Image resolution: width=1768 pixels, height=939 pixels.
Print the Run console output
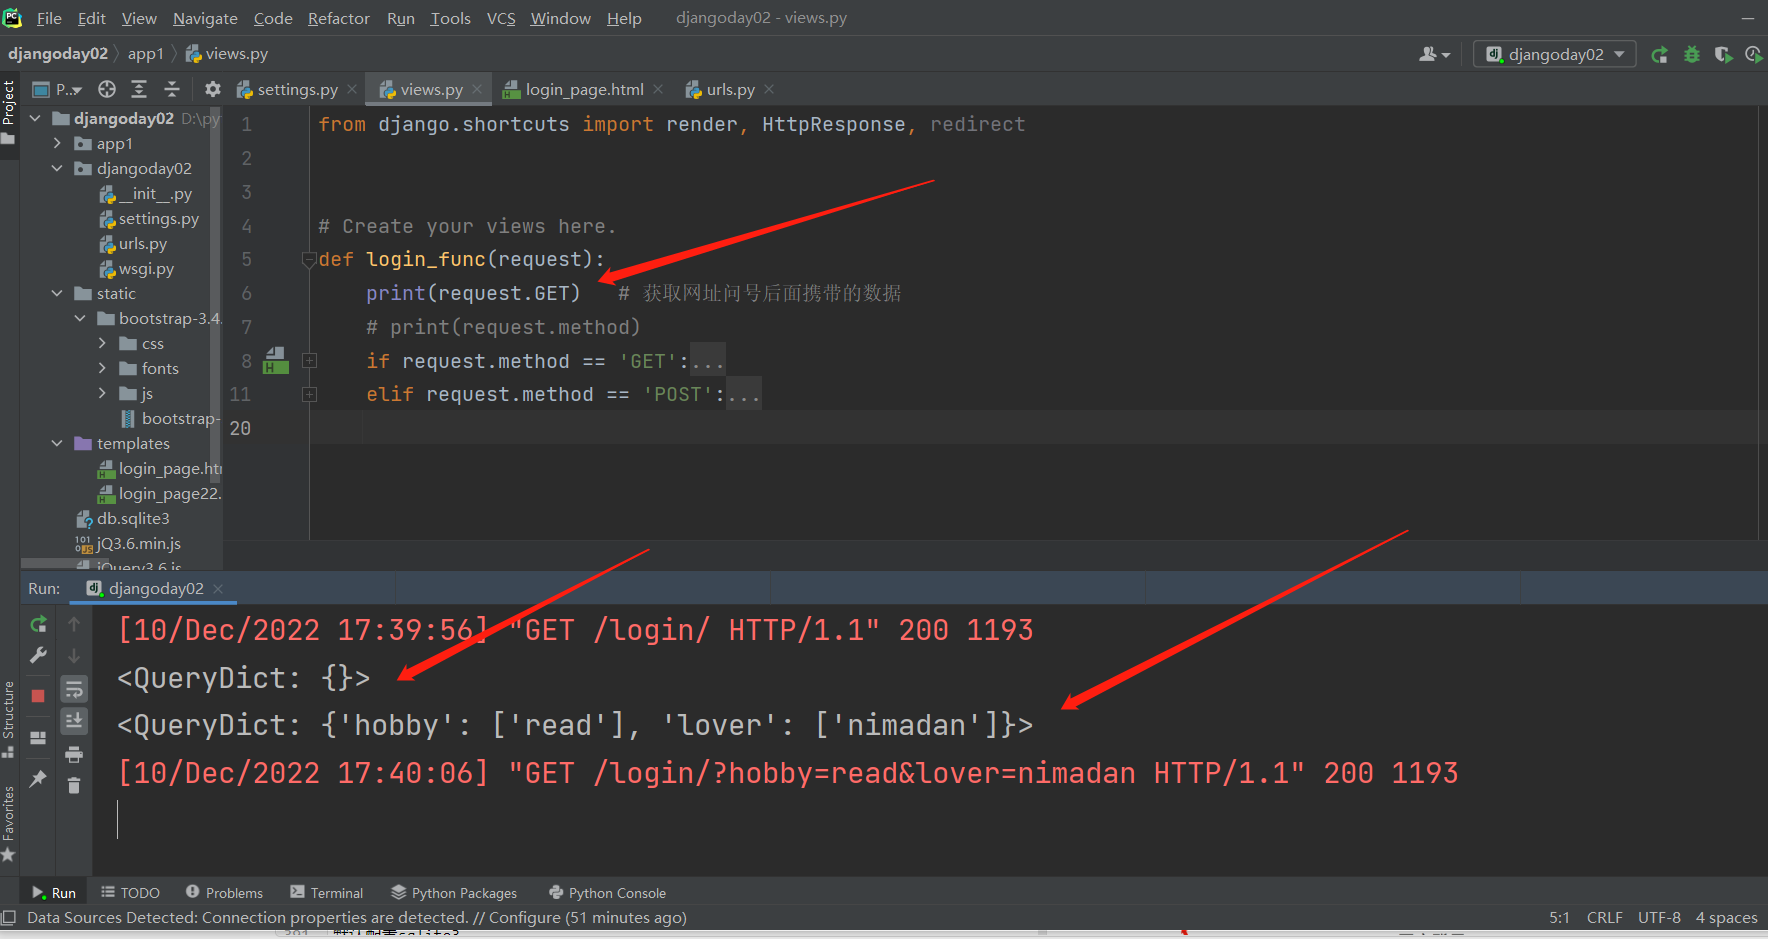(x=74, y=754)
